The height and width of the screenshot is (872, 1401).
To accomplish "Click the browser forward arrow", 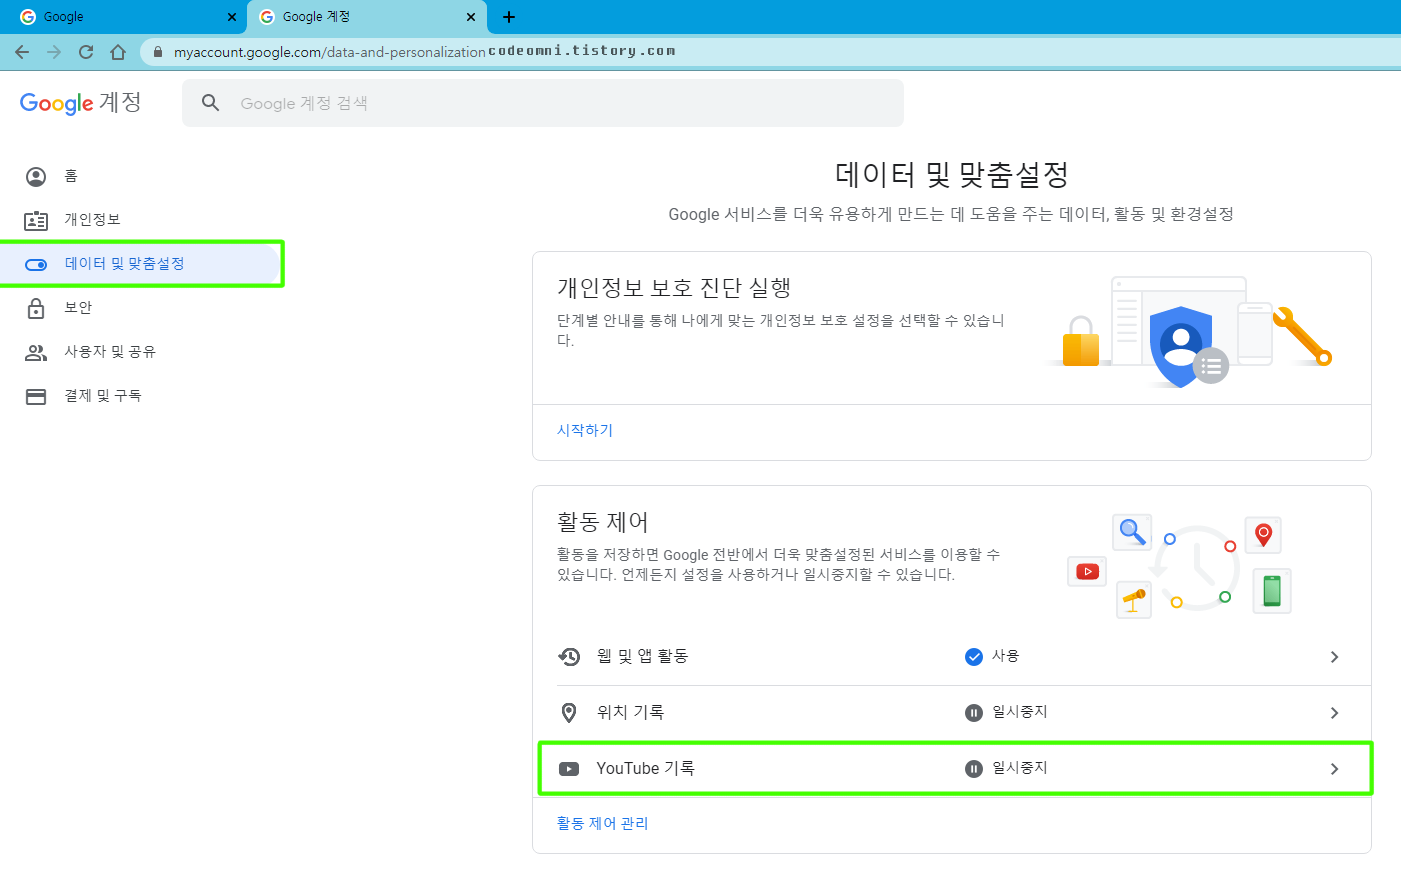I will (54, 52).
